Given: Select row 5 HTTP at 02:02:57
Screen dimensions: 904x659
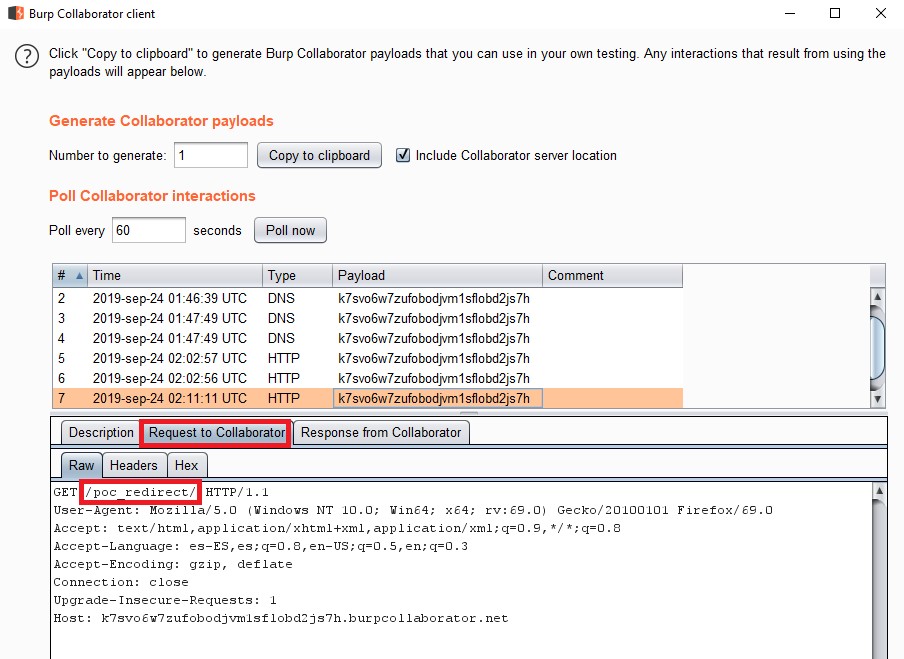Looking at the screenshot, I should pyautogui.click(x=368, y=358).
